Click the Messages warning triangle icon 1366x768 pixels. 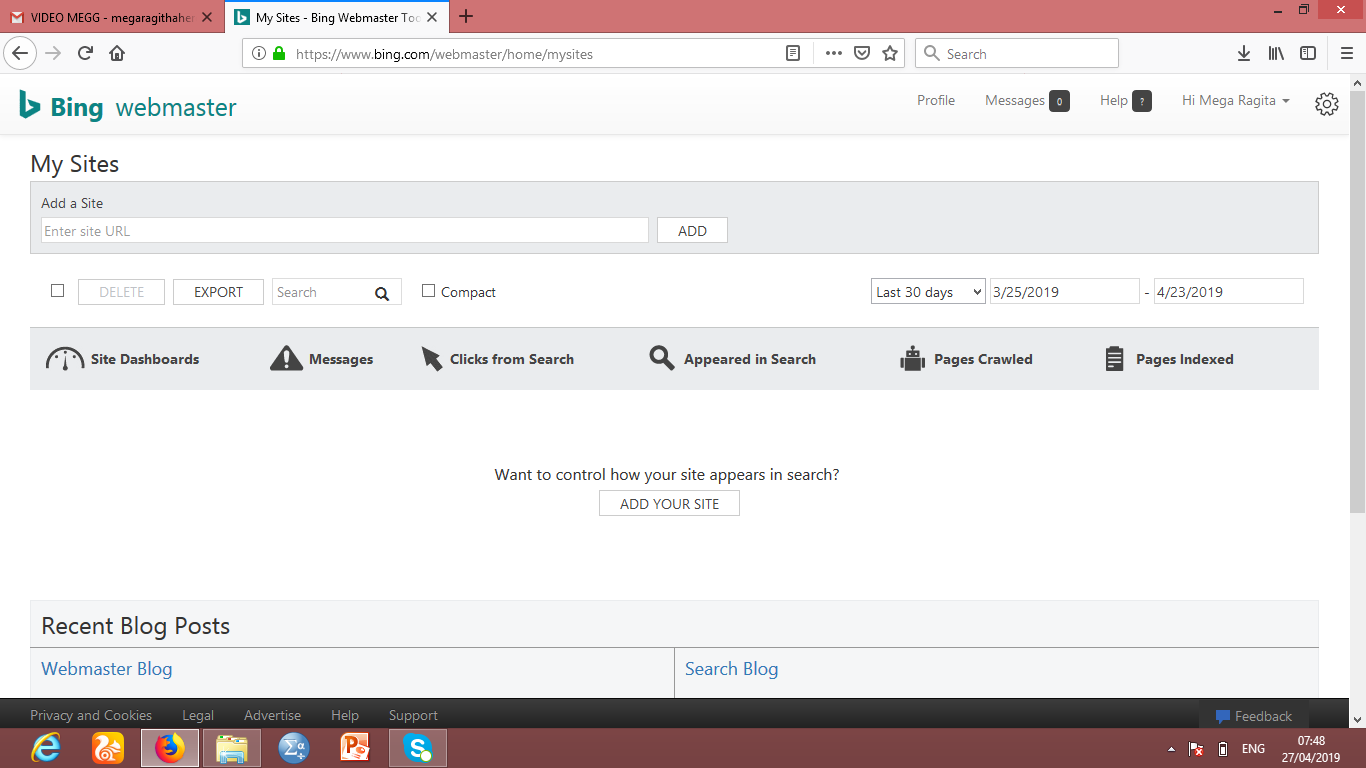point(286,359)
